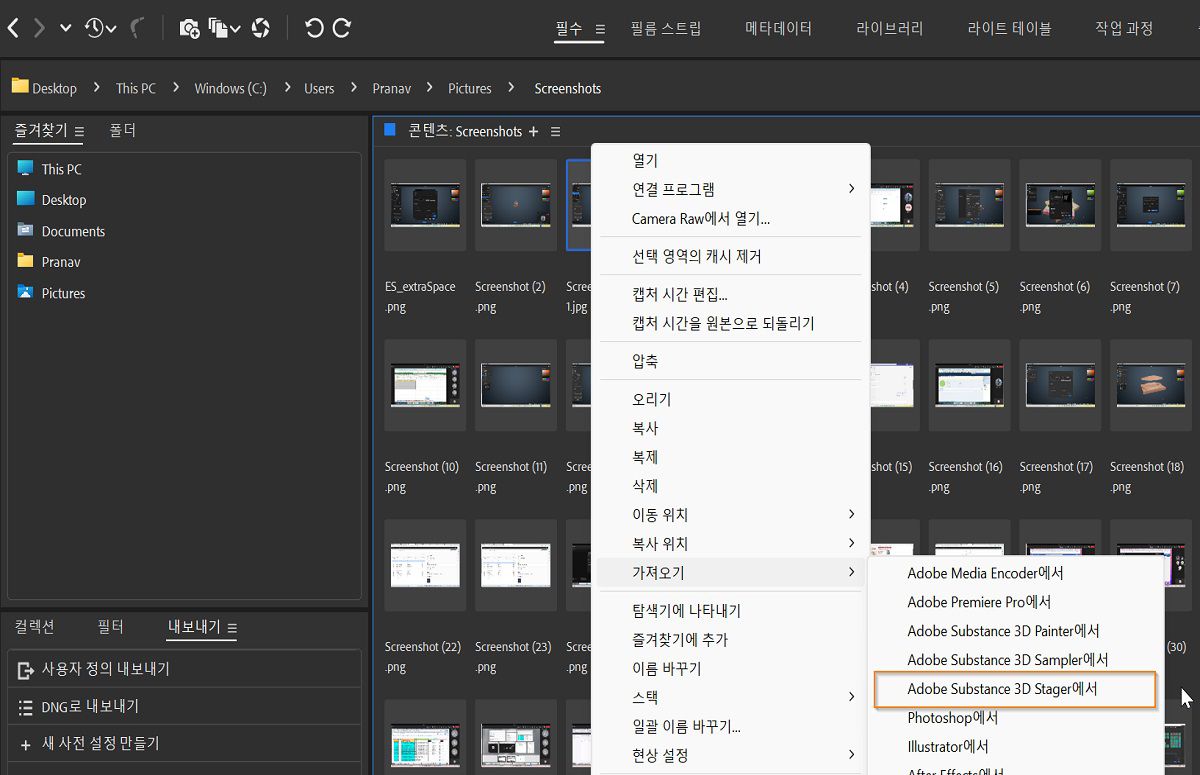1200x775 pixels.
Task: Click This PC breadcrumb in path bar
Action: 136,88
